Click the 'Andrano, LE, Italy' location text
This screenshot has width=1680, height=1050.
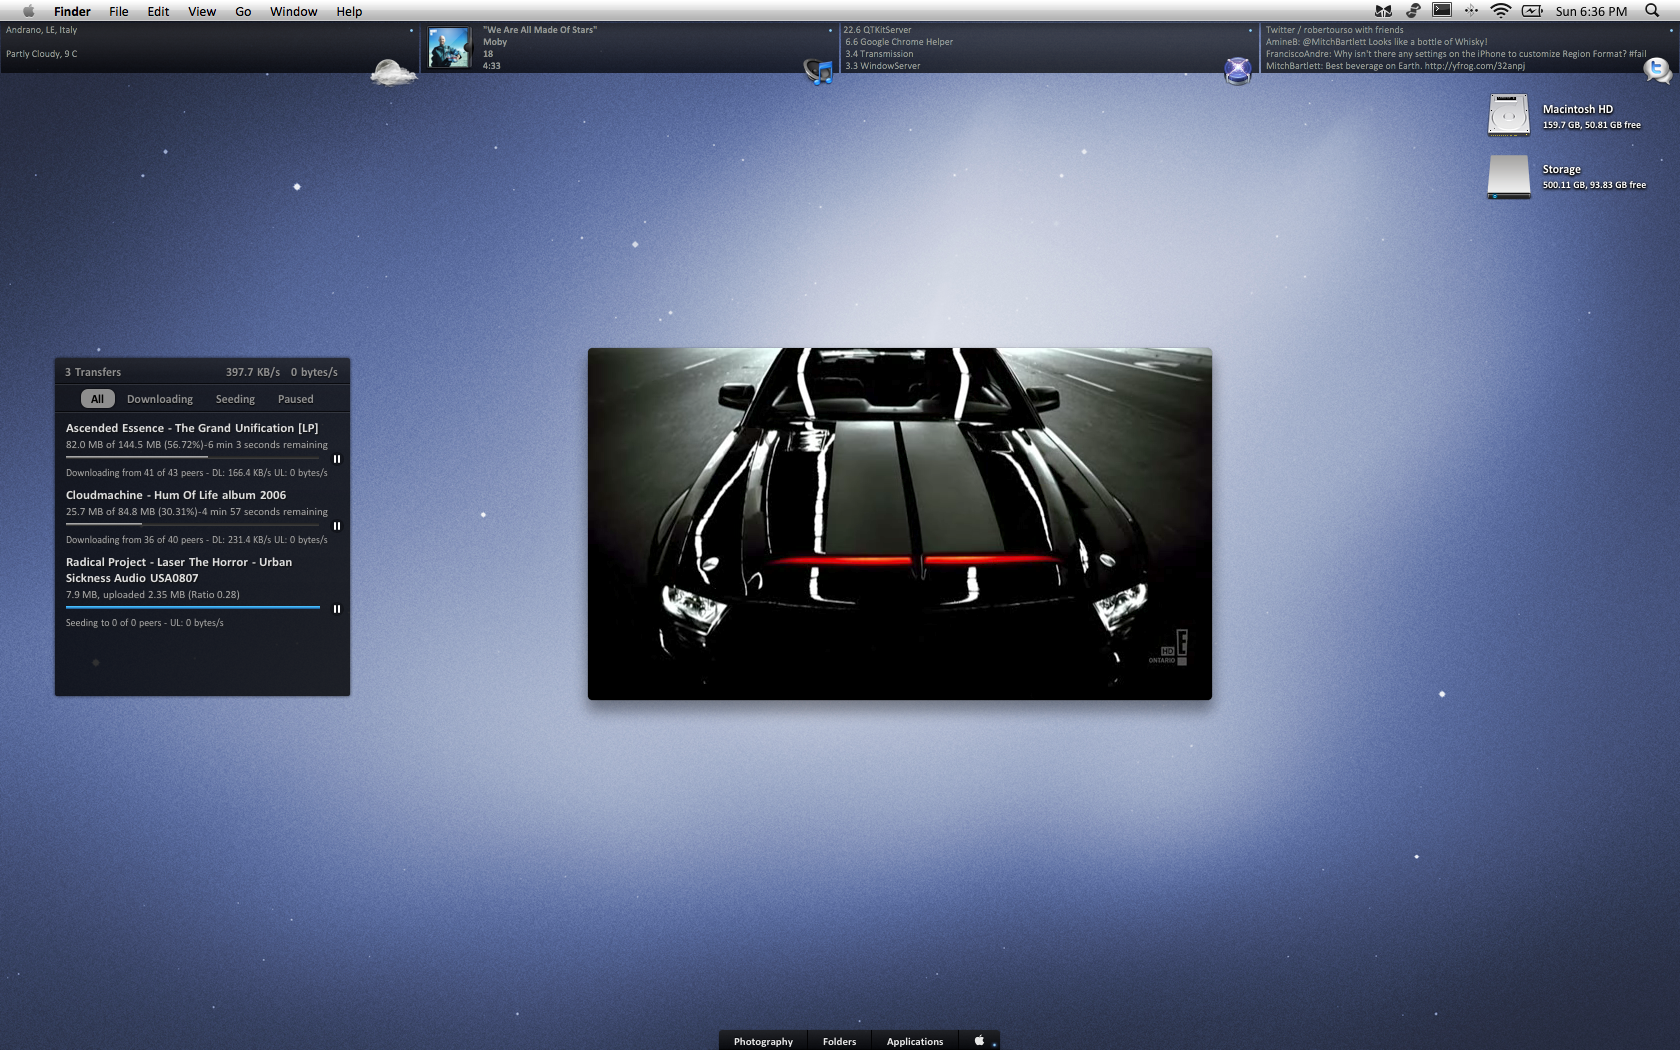42,30
